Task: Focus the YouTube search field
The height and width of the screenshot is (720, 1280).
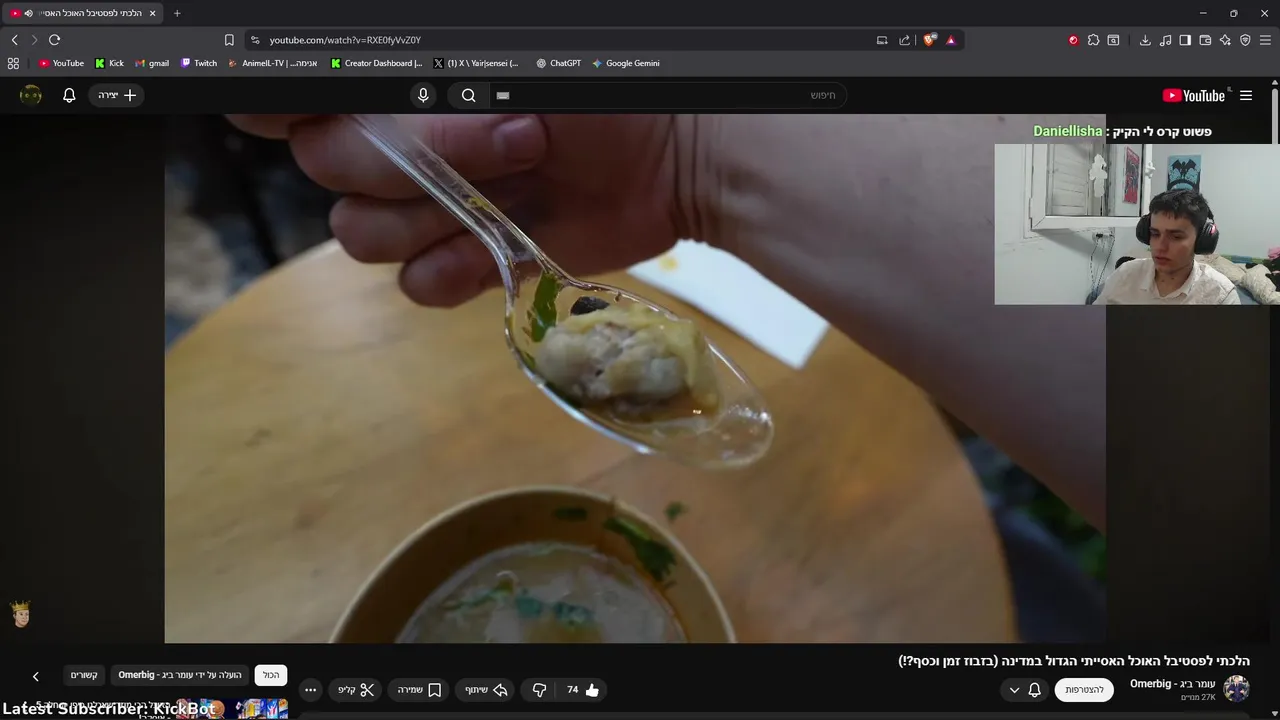Action: tap(667, 95)
